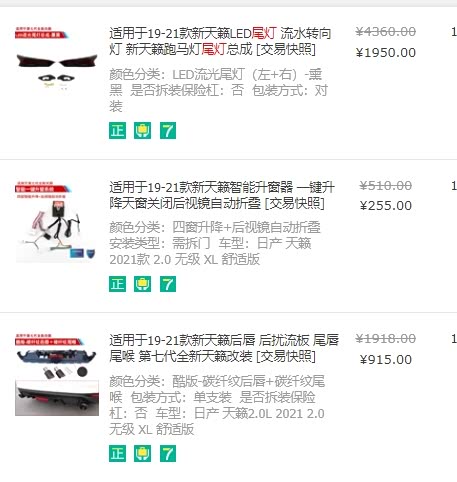This screenshot has height=482, width=457.
Task: Click the 7-day return badge under tail light item
Action: click(168, 130)
